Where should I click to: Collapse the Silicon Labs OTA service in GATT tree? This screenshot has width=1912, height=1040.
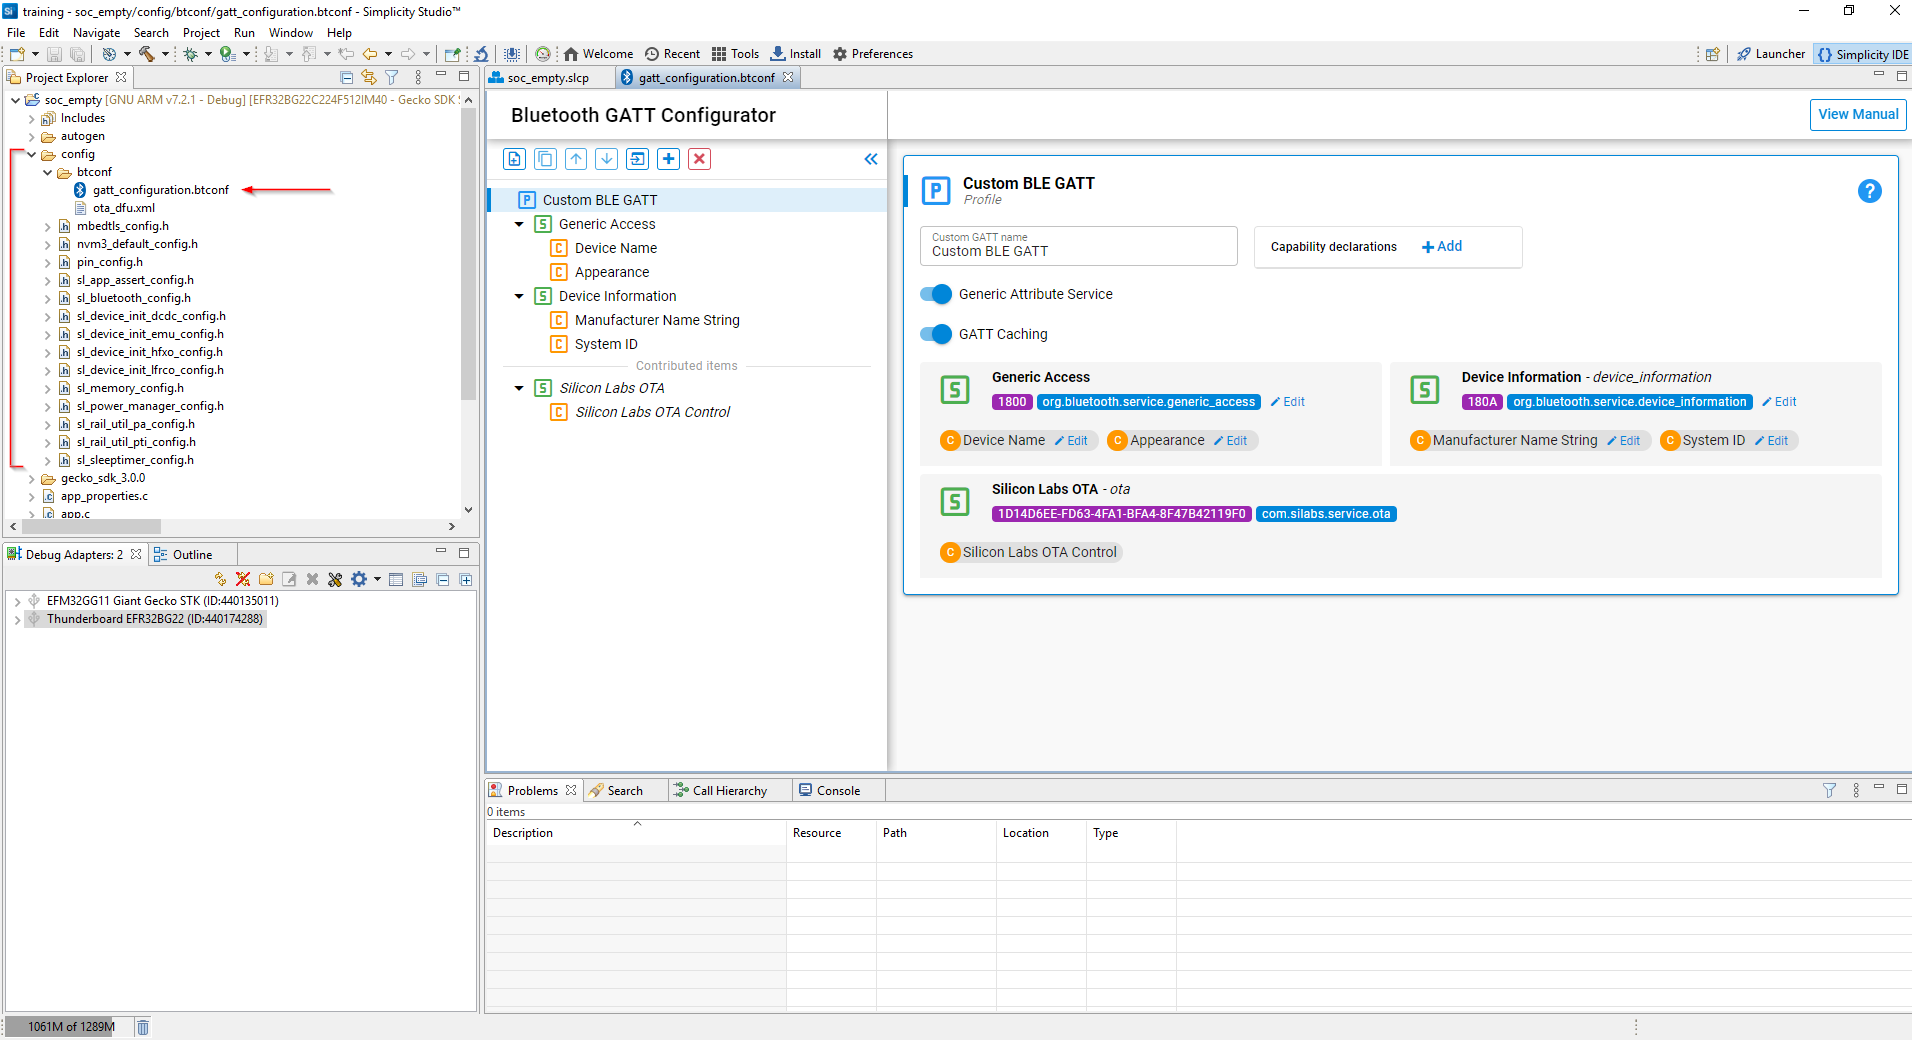(519, 388)
